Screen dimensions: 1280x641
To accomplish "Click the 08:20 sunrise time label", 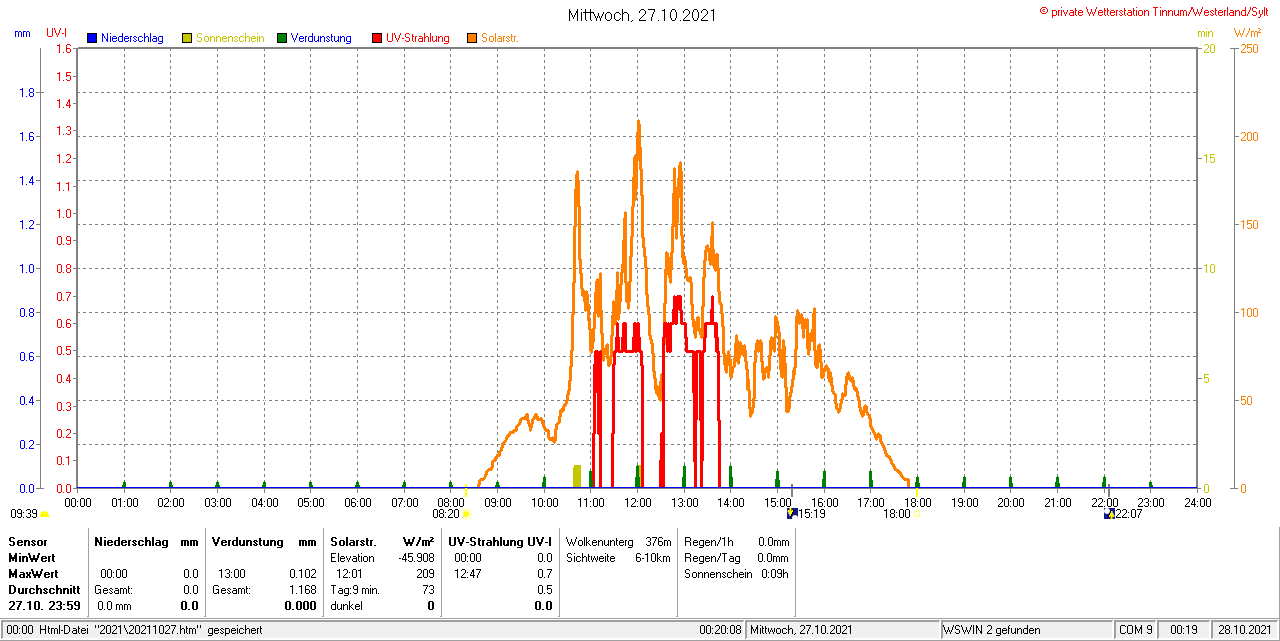I will 446,514.
